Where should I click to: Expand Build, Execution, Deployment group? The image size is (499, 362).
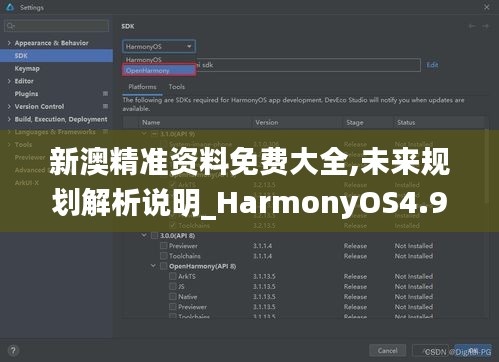pos(9,119)
